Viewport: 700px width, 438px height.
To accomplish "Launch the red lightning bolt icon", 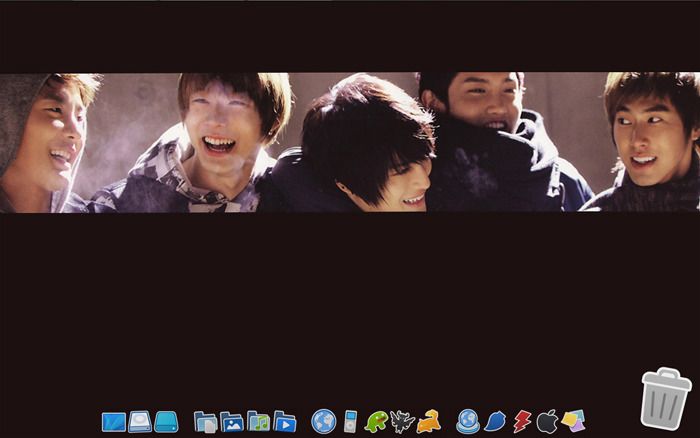I will pos(521,422).
